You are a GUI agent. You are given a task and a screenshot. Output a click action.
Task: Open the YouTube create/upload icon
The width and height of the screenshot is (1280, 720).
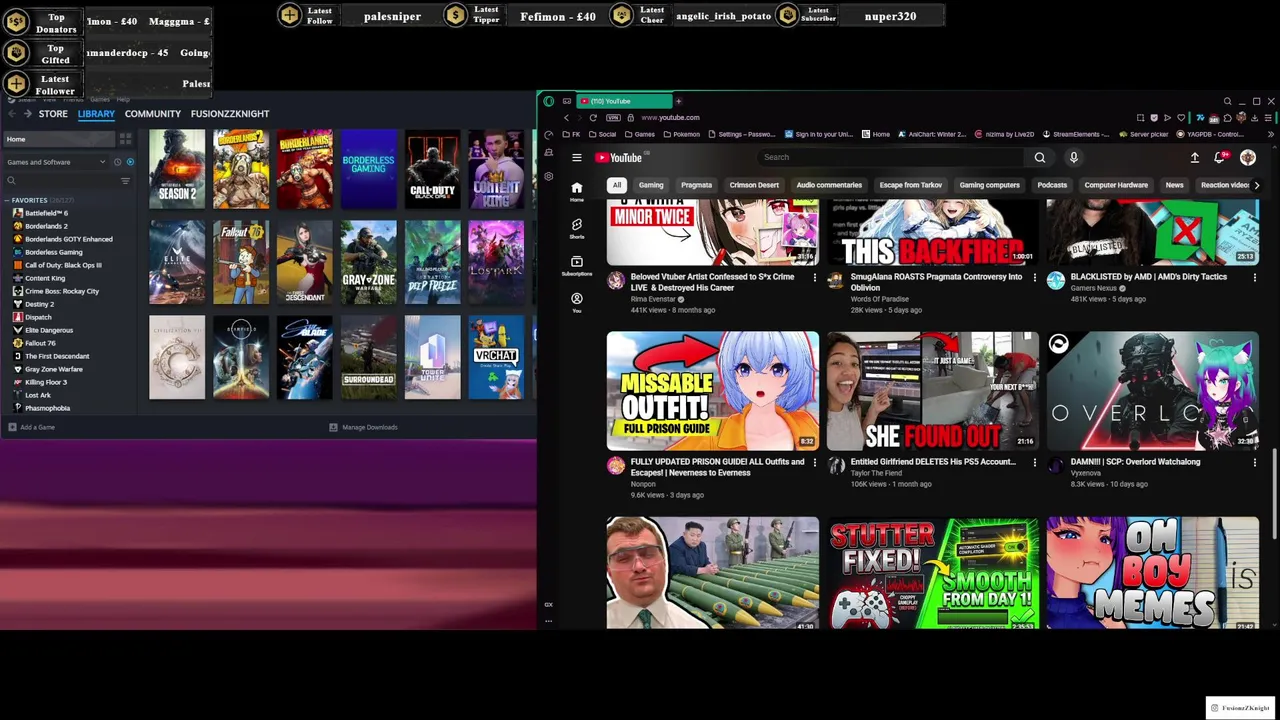click(1194, 157)
